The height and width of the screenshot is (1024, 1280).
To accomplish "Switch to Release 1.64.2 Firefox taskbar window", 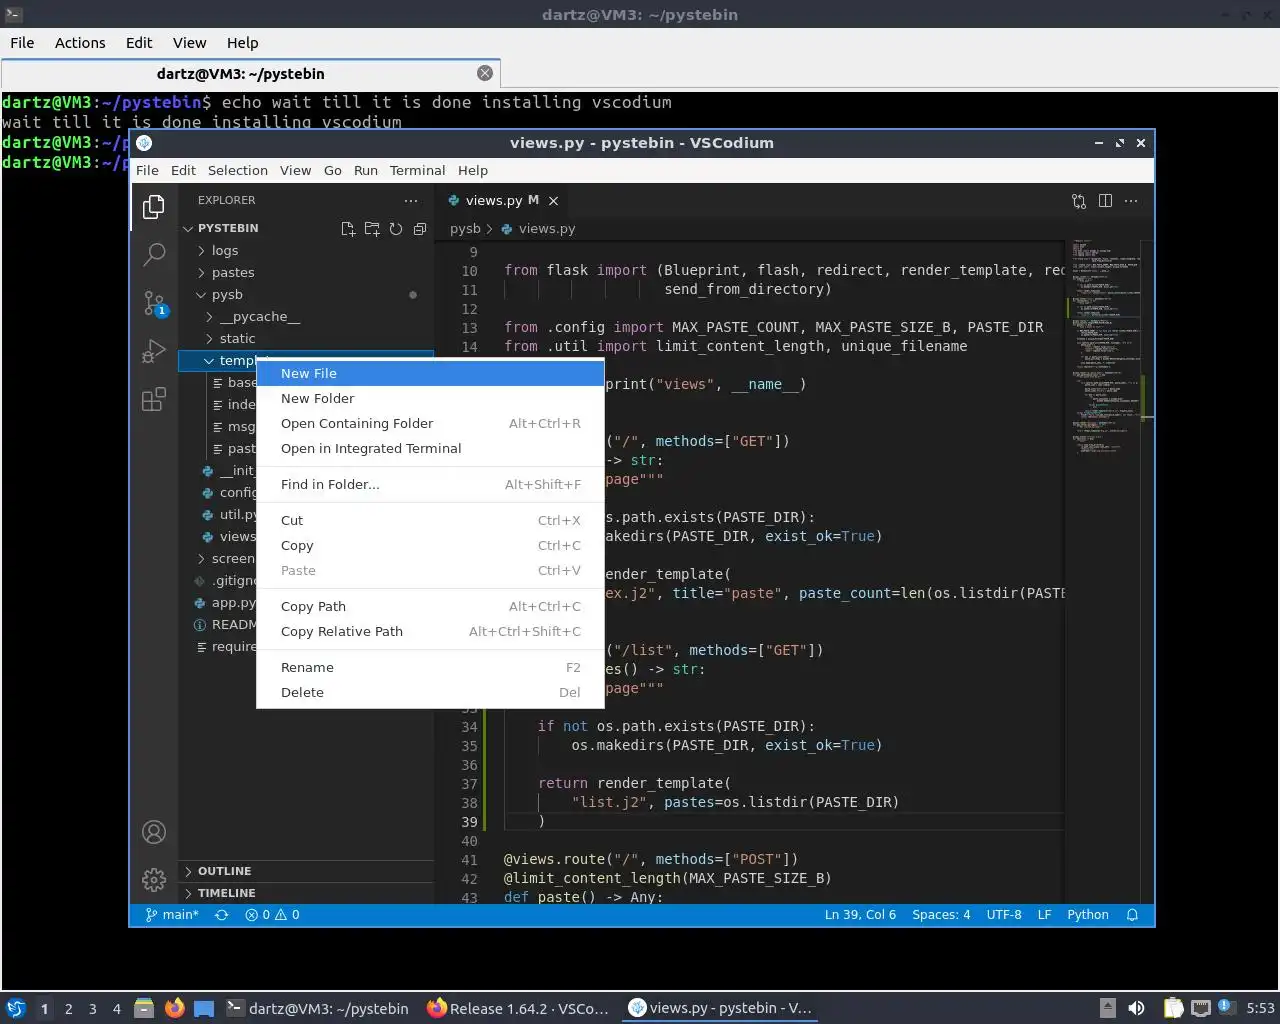I will pos(518,1008).
